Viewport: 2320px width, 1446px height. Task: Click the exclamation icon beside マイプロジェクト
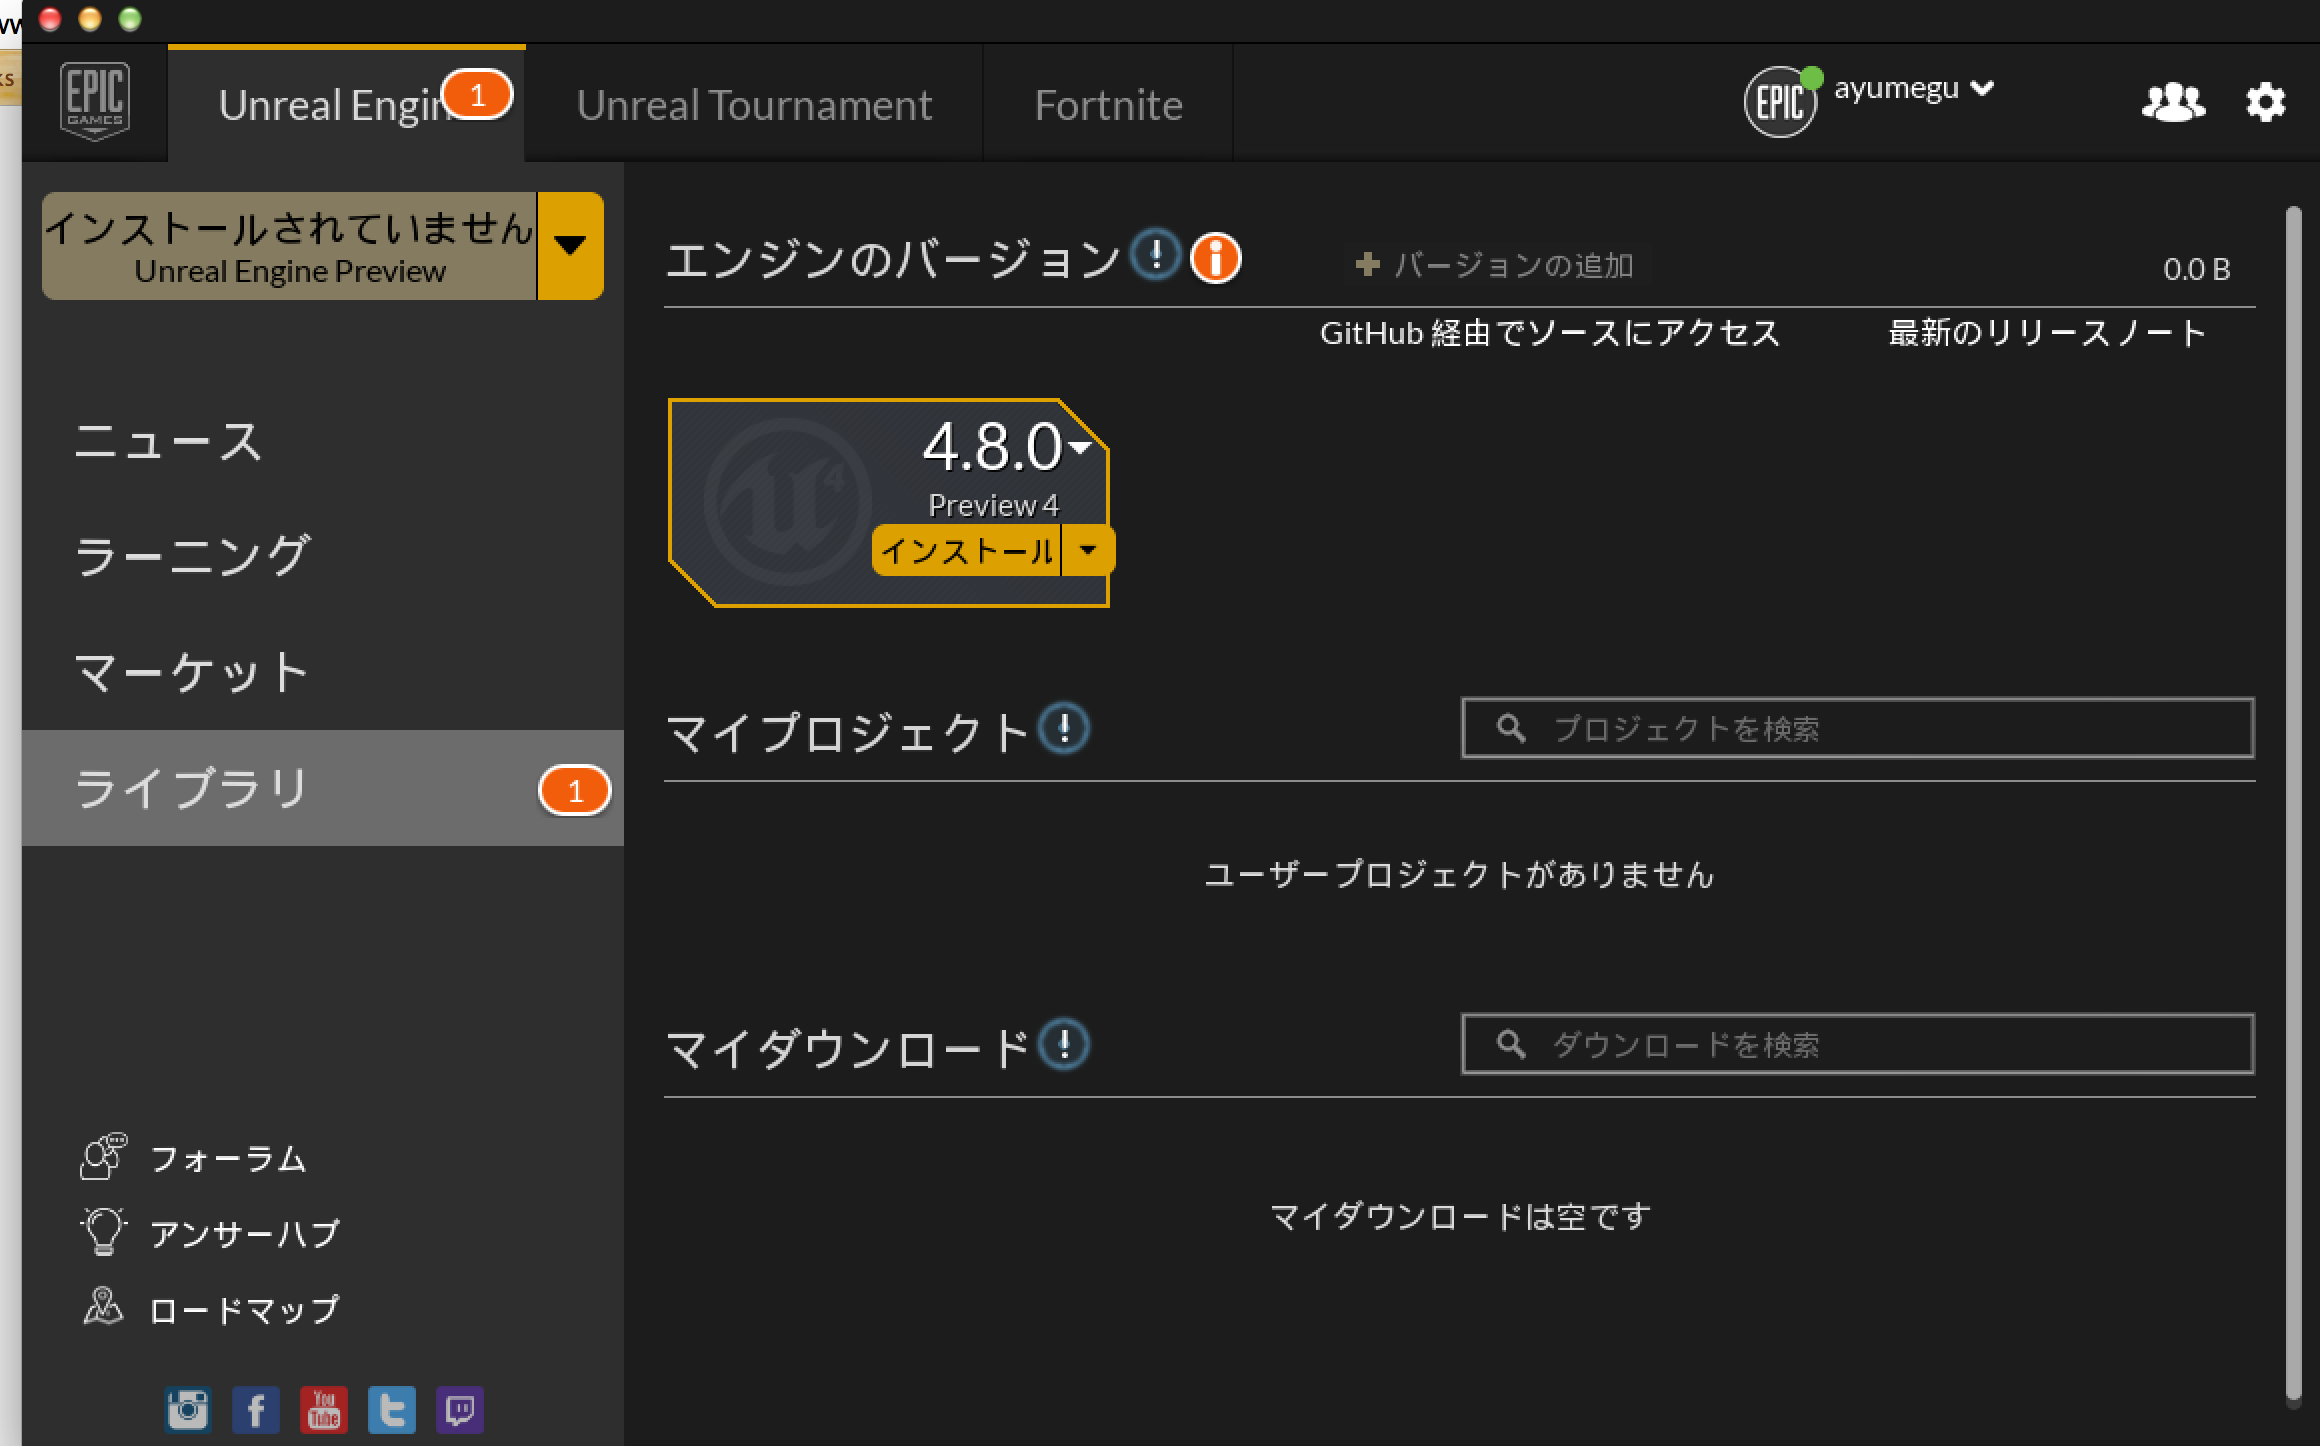[1064, 728]
